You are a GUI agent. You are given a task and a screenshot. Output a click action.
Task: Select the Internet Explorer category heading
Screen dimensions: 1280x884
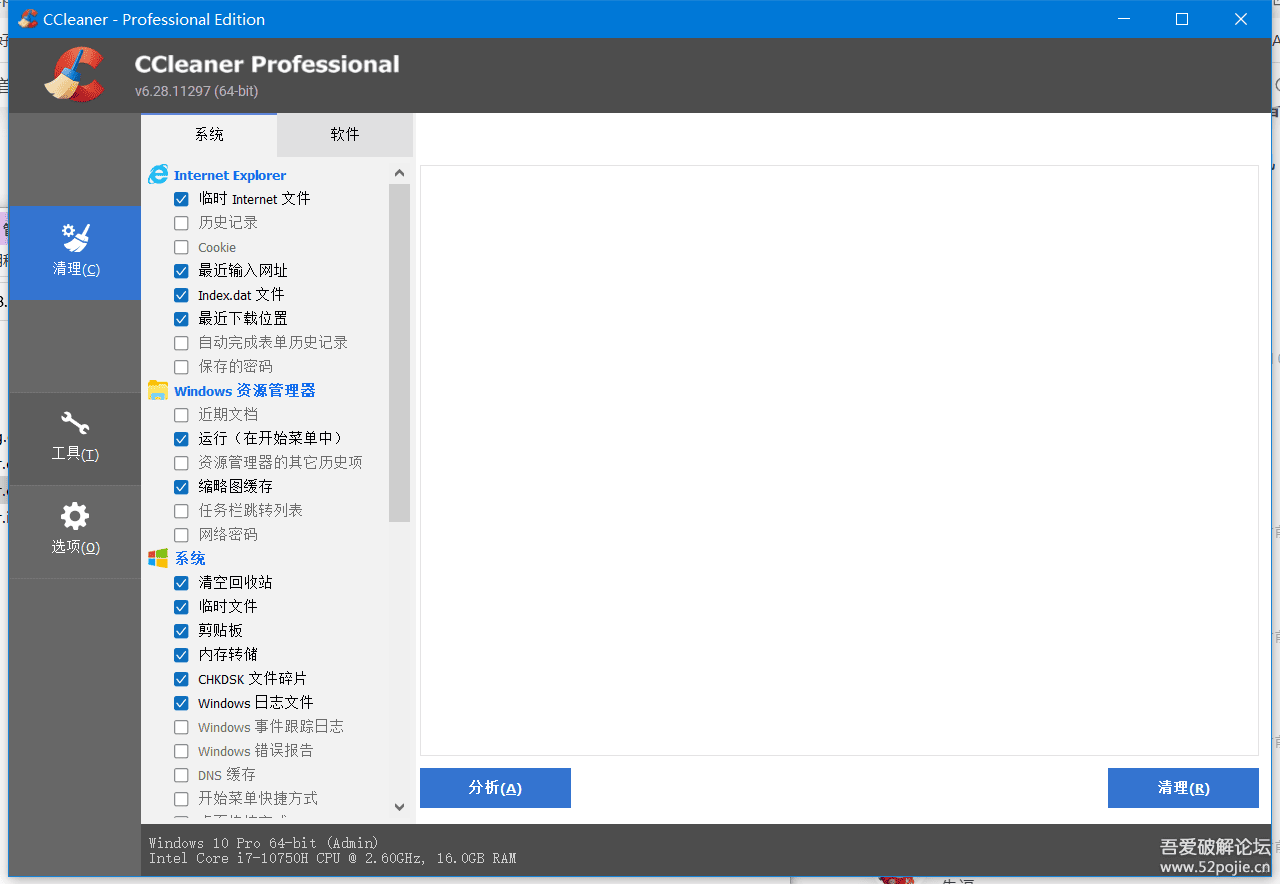(230, 175)
